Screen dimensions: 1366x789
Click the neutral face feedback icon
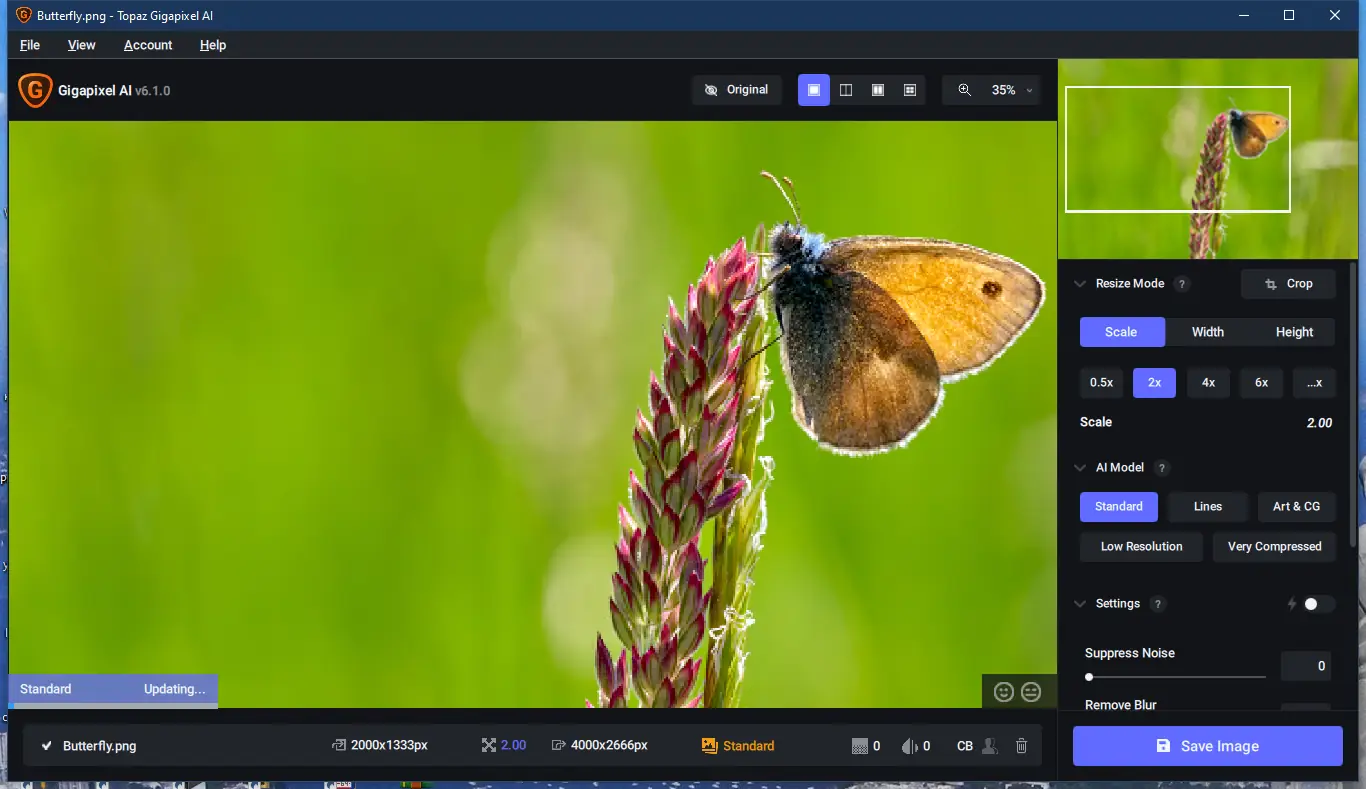point(1031,691)
